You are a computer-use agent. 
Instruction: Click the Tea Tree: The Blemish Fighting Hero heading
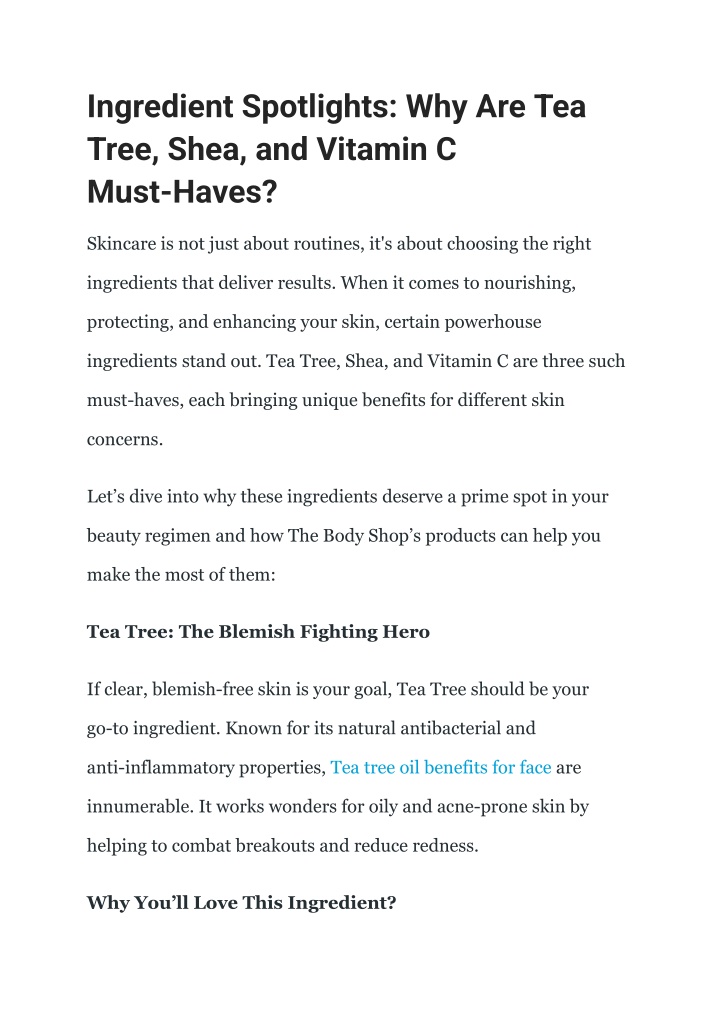click(x=258, y=632)
